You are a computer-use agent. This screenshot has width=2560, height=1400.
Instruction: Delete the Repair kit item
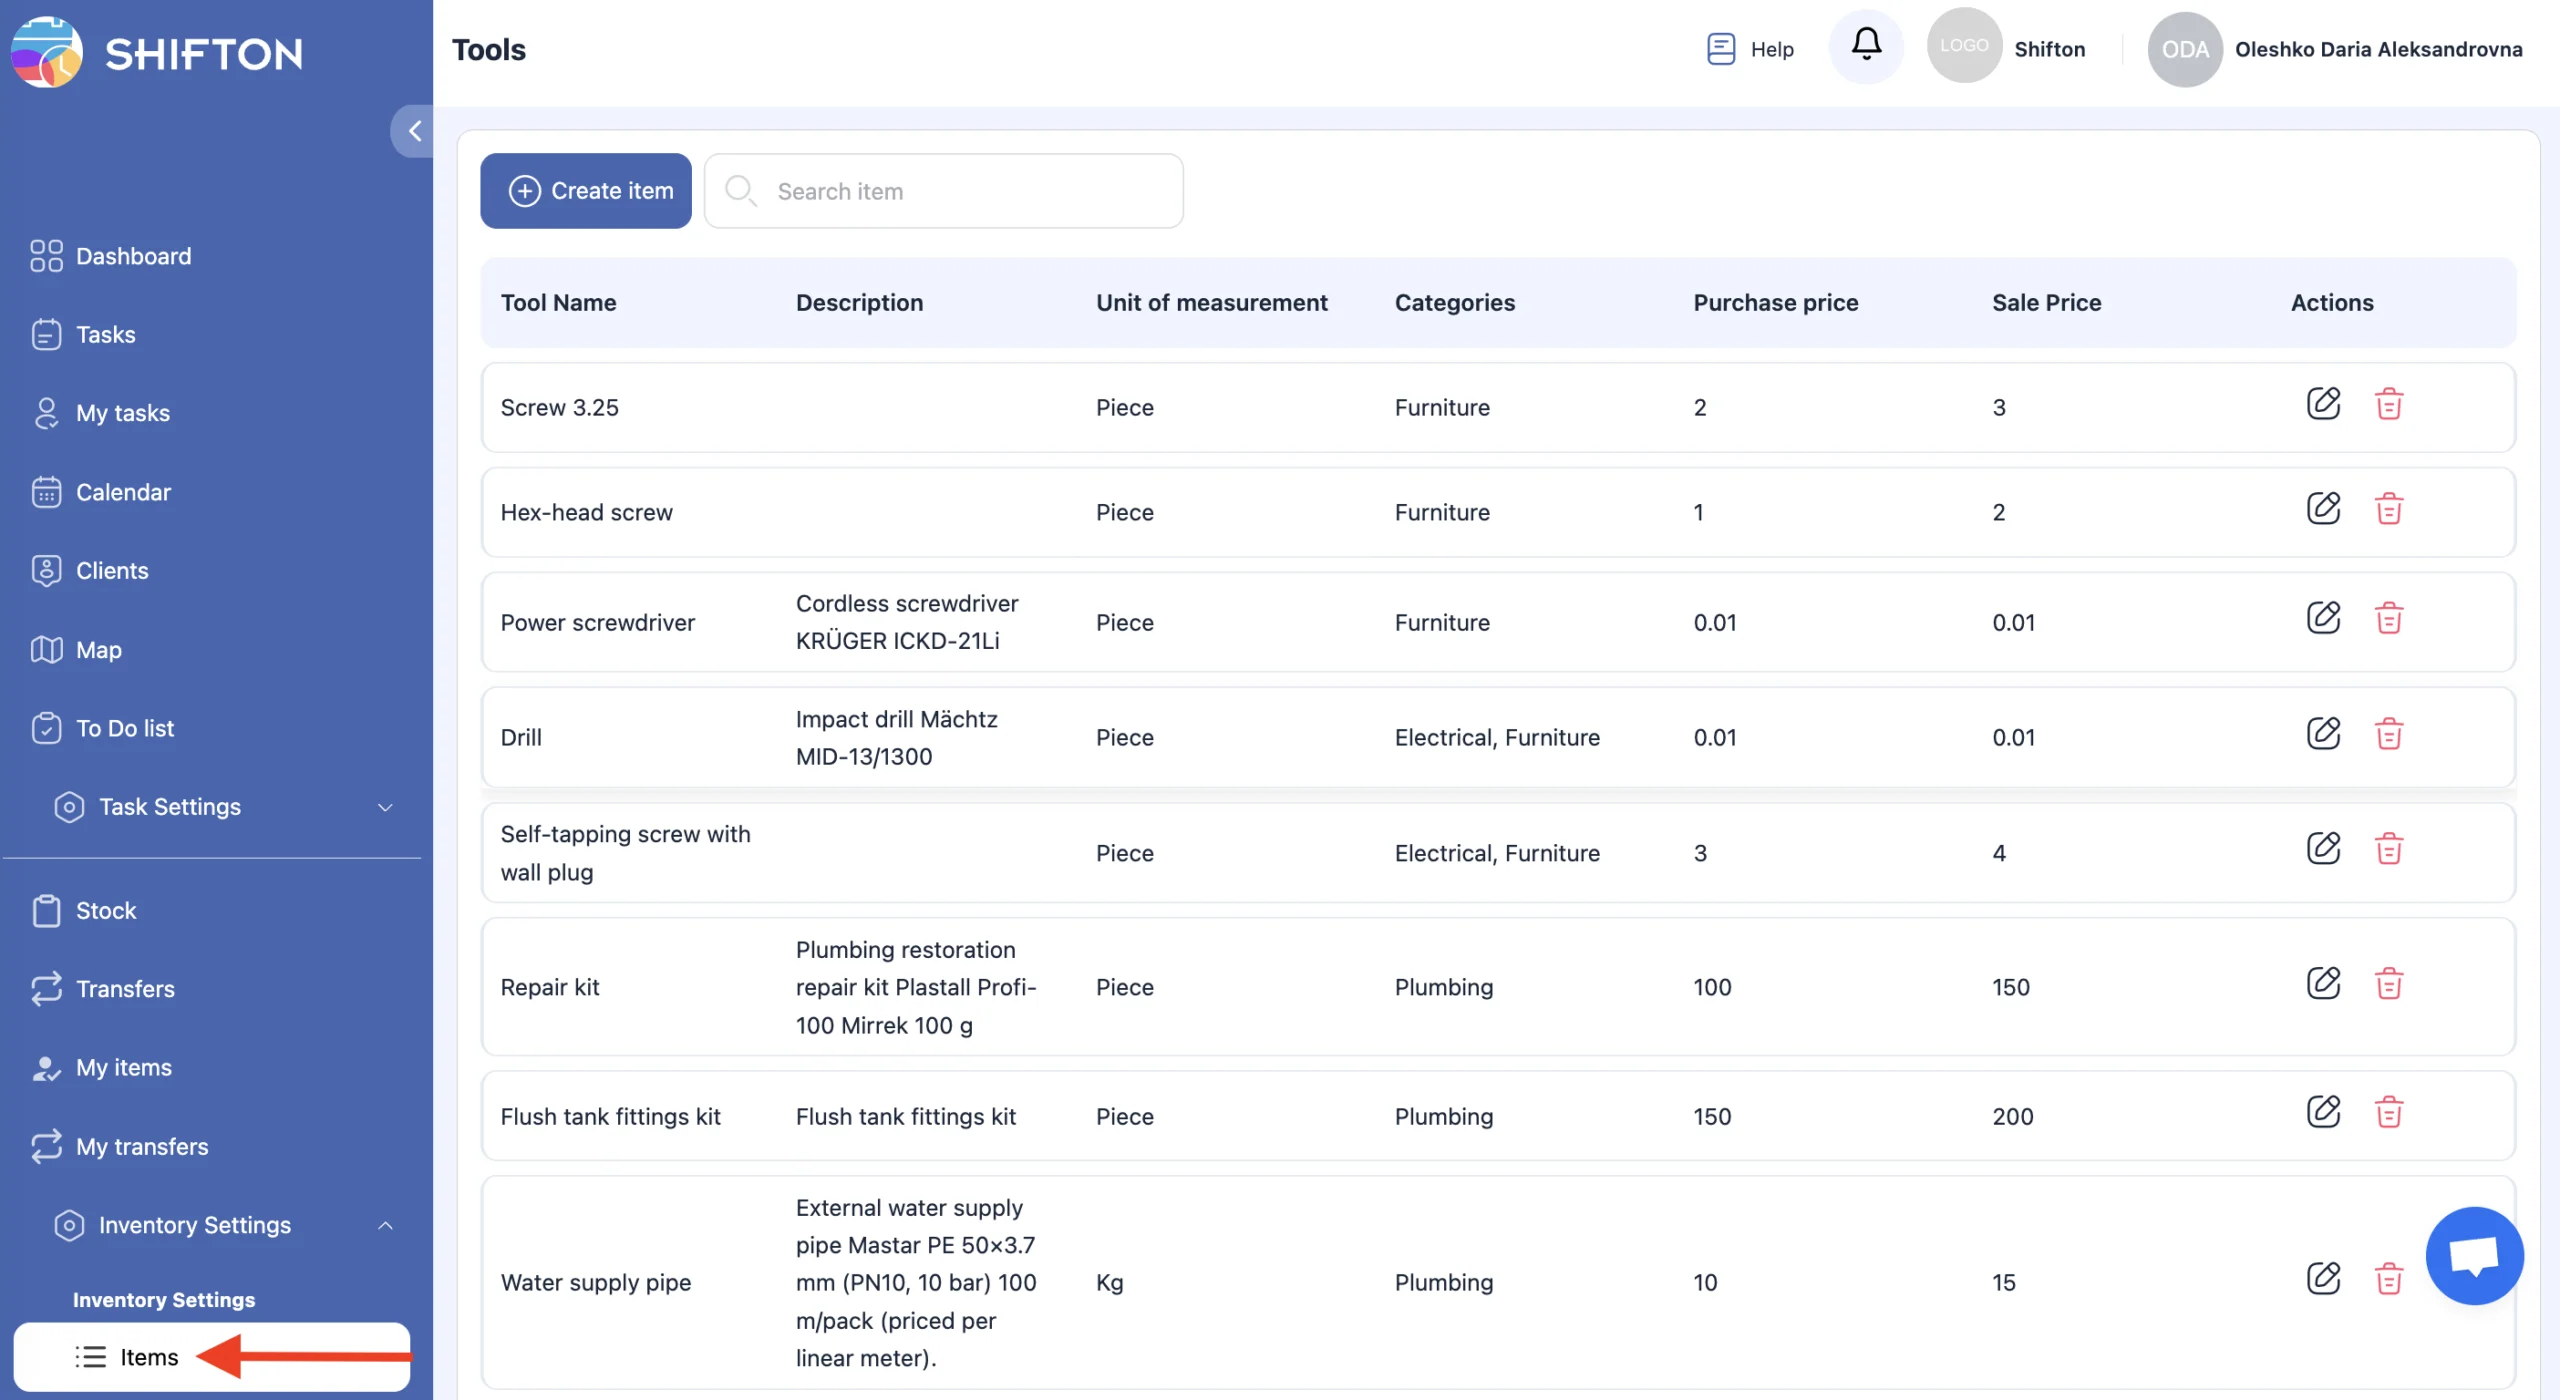click(x=2389, y=984)
